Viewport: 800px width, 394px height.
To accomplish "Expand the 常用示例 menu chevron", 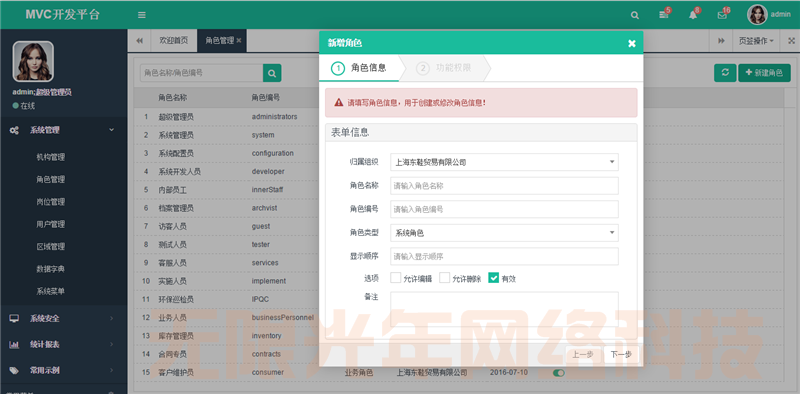I will [112, 371].
